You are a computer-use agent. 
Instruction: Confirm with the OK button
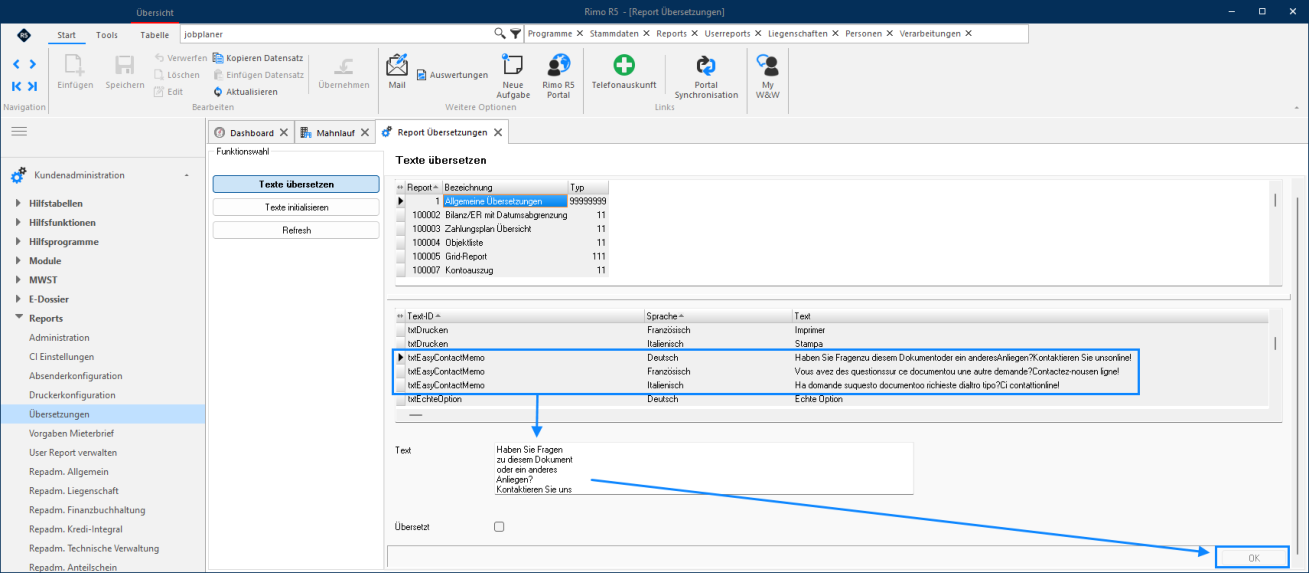pyautogui.click(x=1254, y=557)
